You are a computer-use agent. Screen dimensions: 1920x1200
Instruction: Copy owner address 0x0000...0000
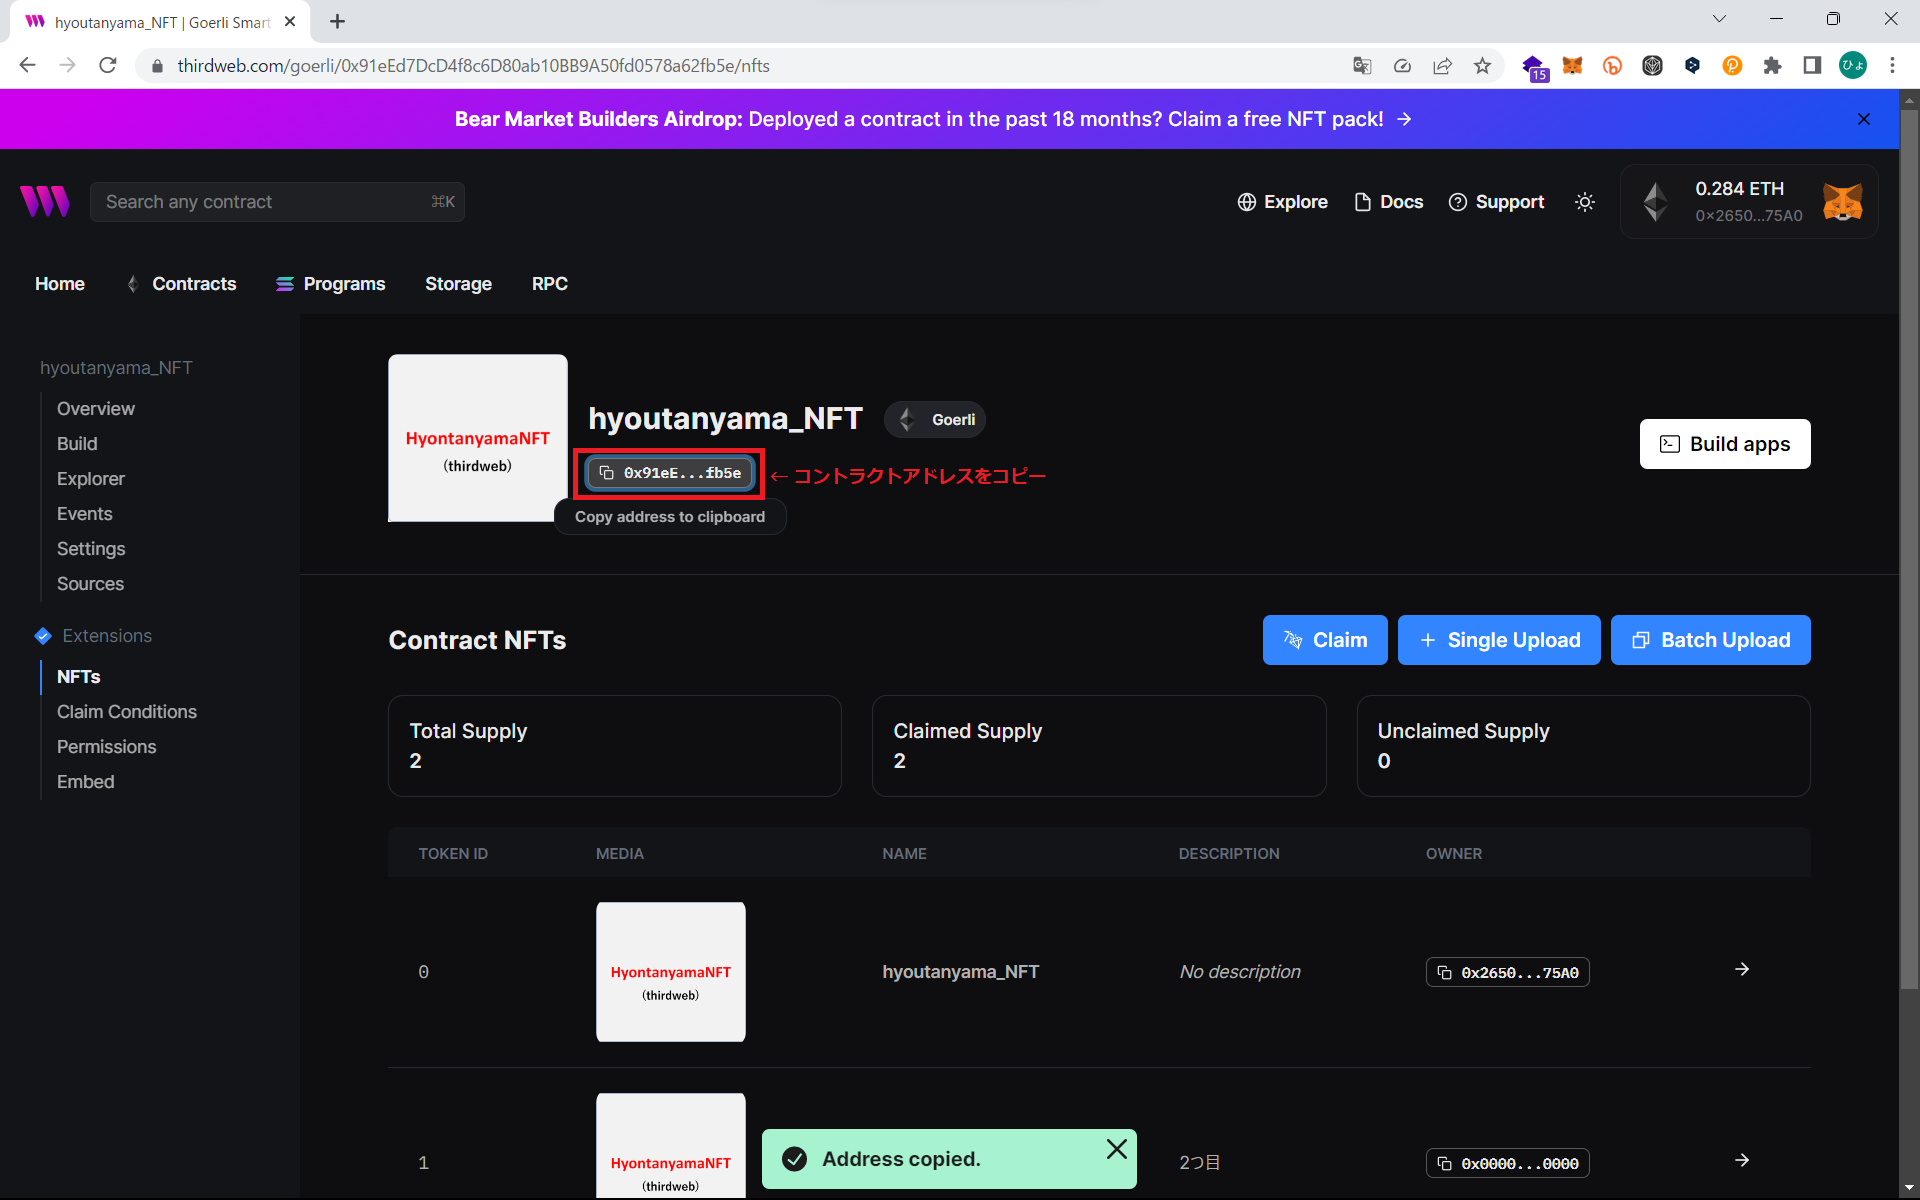coord(1507,1163)
